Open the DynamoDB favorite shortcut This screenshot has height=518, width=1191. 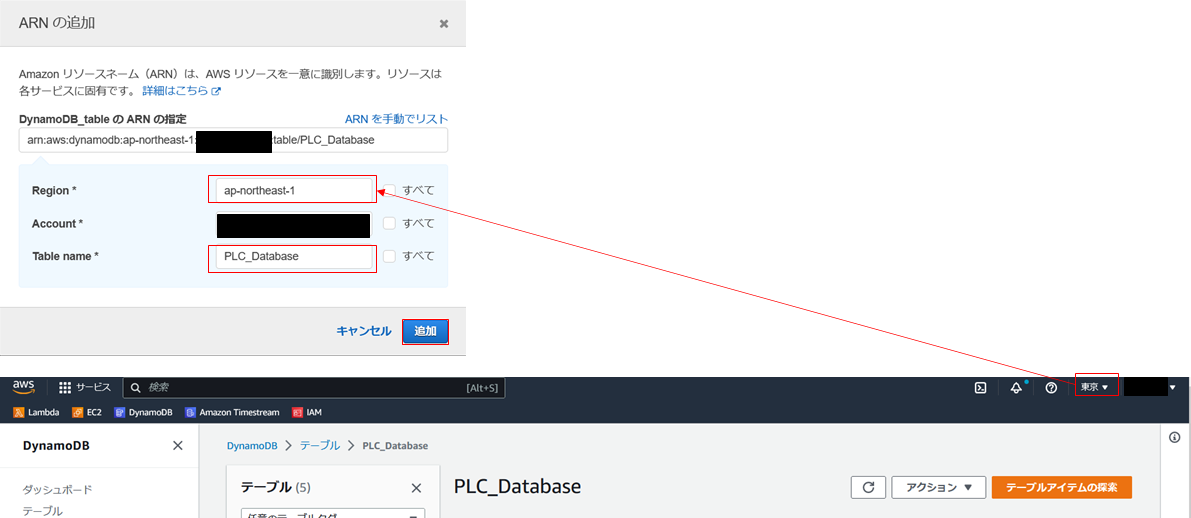coord(144,412)
